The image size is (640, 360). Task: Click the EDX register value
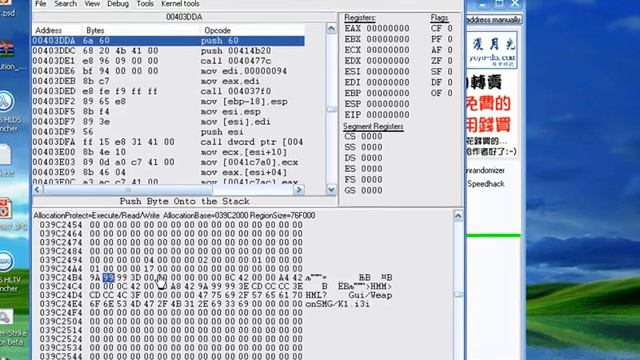coord(388,61)
